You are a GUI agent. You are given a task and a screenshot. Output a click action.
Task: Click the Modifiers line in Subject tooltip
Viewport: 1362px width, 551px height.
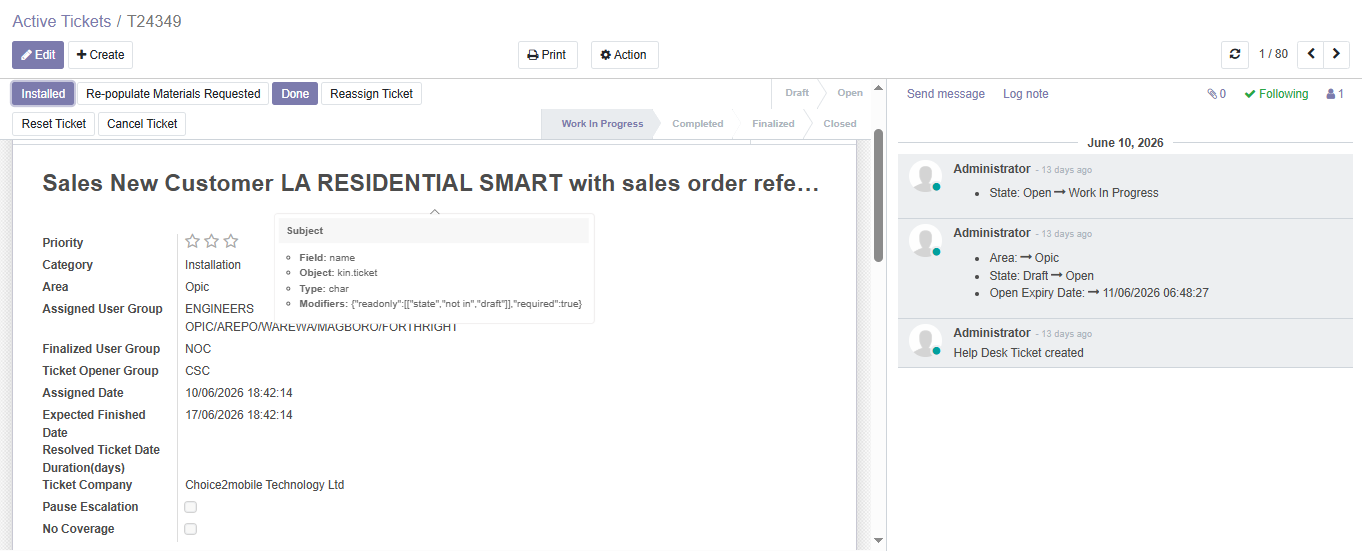point(440,303)
